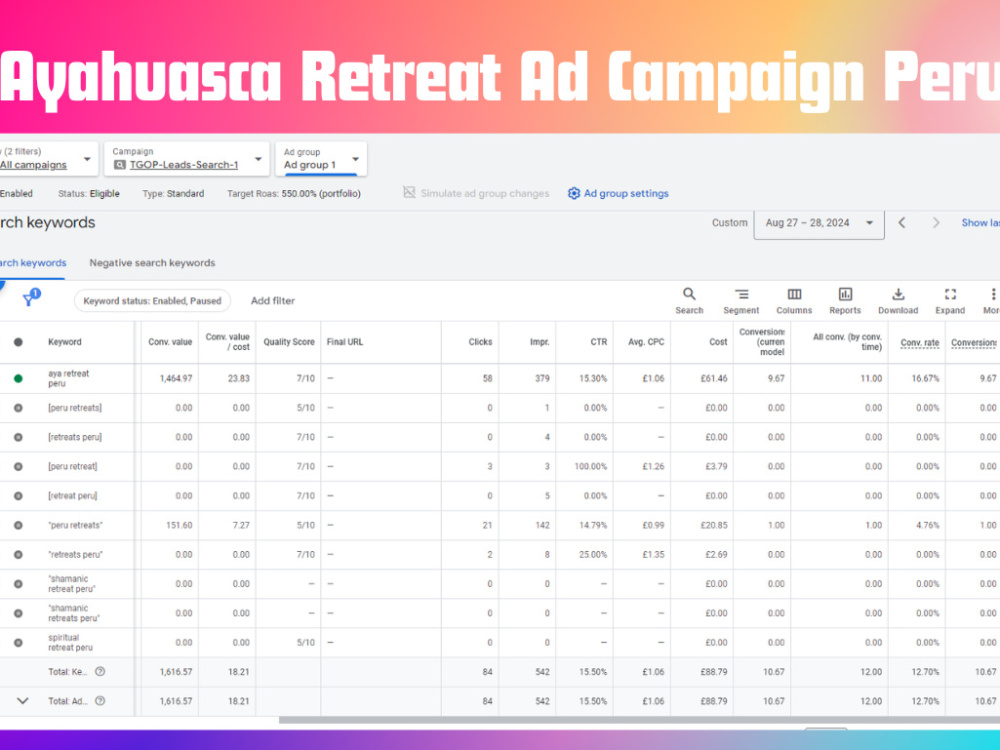Toggle status dot for [peru retreats]

(18, 408)
